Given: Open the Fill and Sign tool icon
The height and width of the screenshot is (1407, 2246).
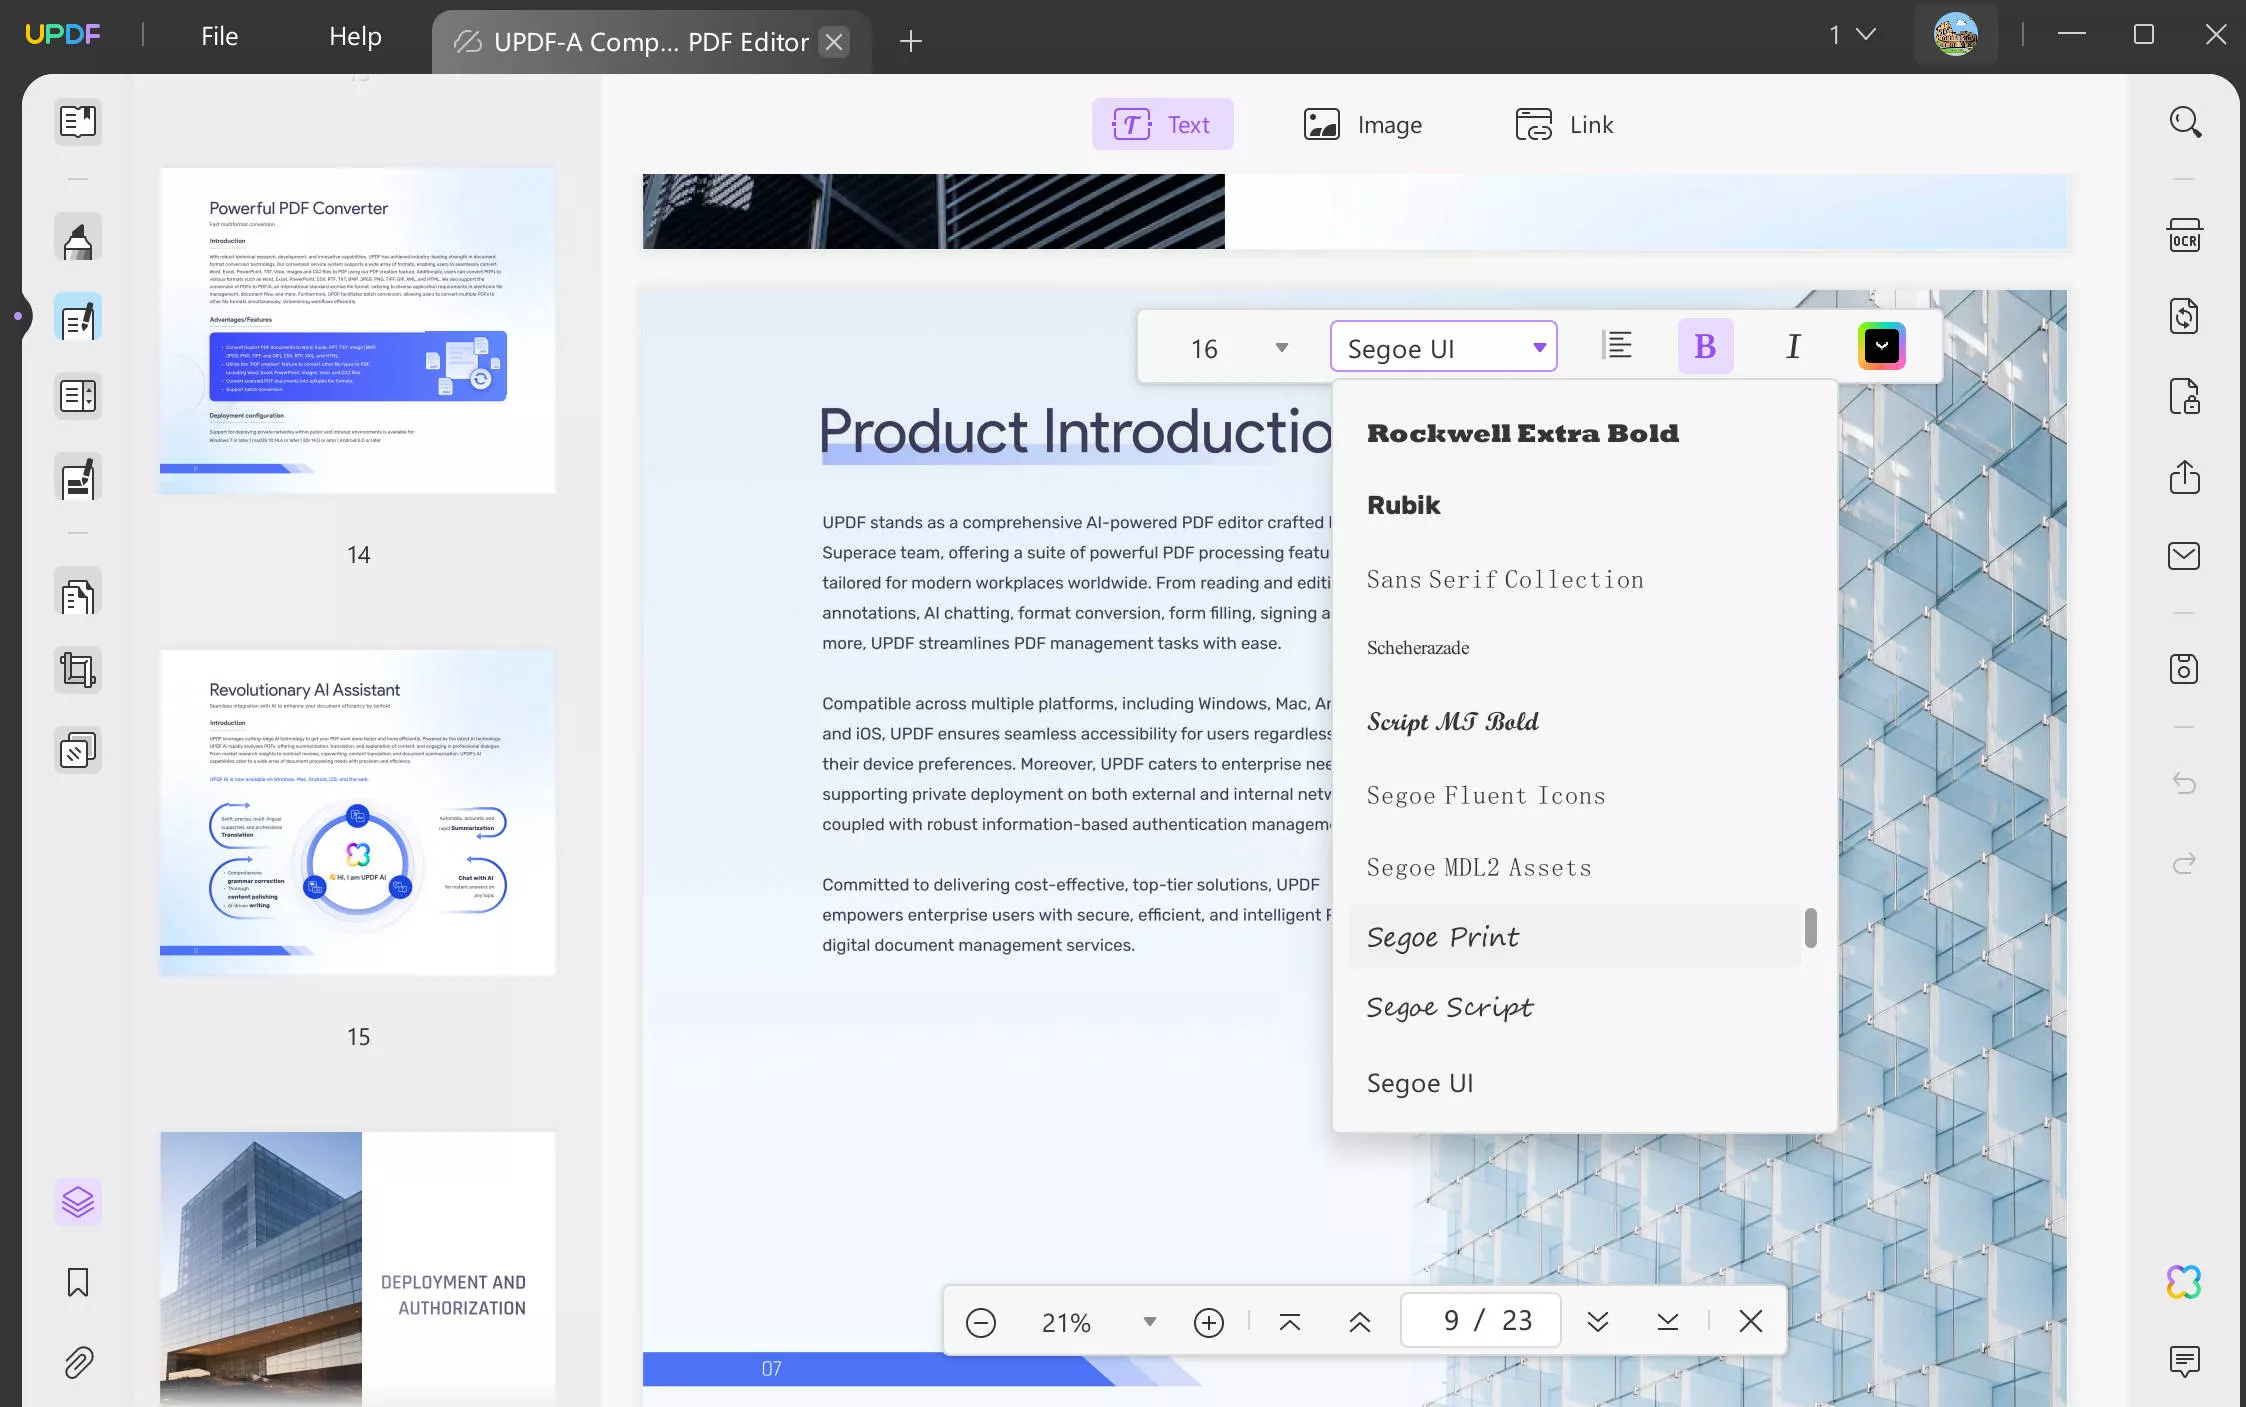Looking at the screenshot, I should click(x=78, y=478).
